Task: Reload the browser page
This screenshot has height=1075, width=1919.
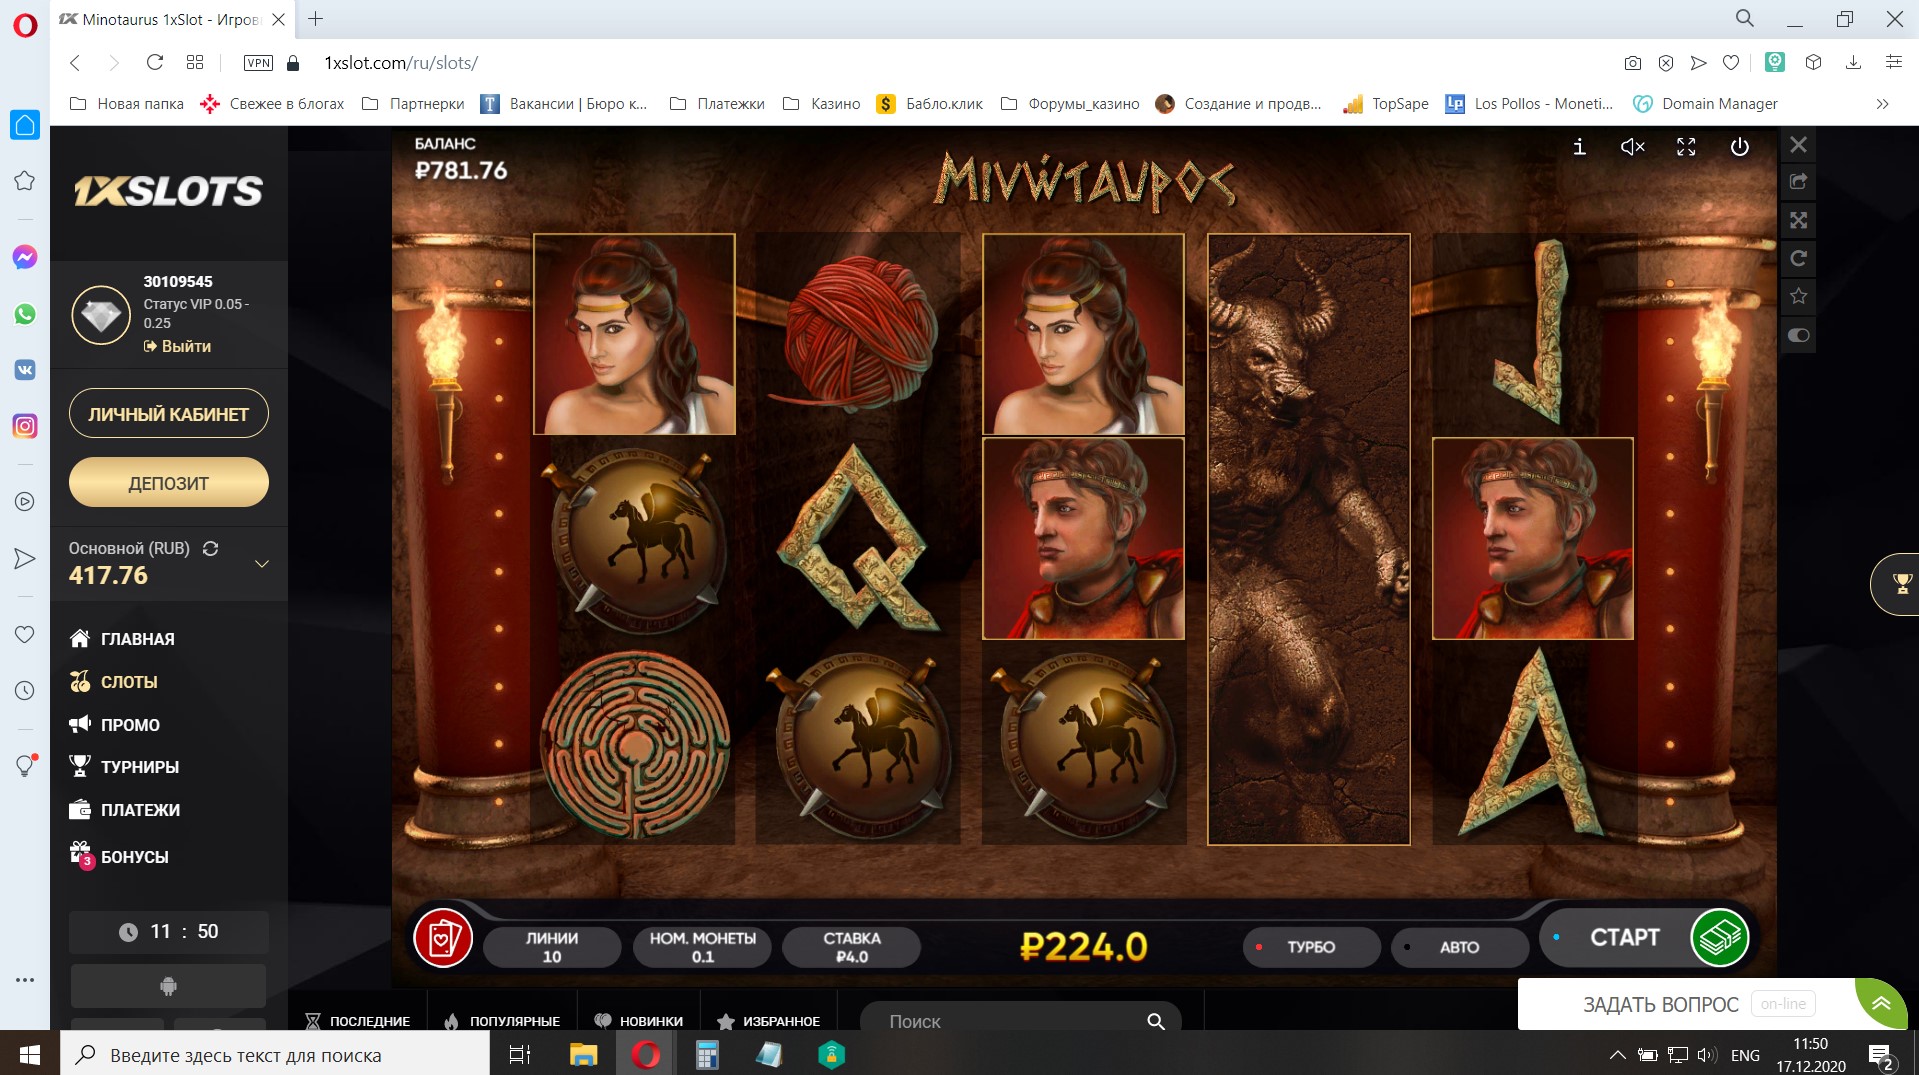Action: pyautogui.click(x=155, y=62)
